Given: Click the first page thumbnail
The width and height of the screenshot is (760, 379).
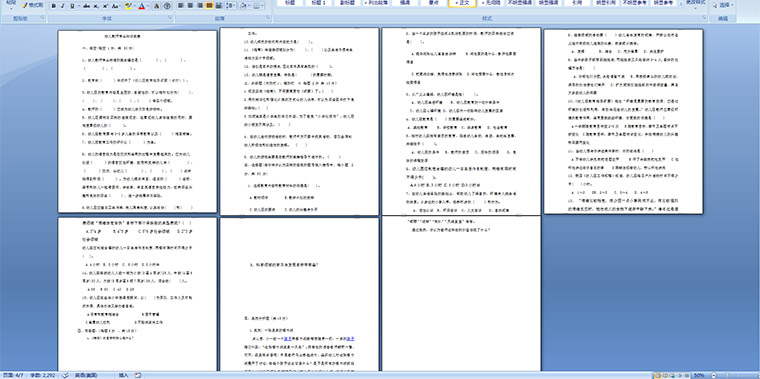Looking at the screenshot, I should click(x=137, y=121).
